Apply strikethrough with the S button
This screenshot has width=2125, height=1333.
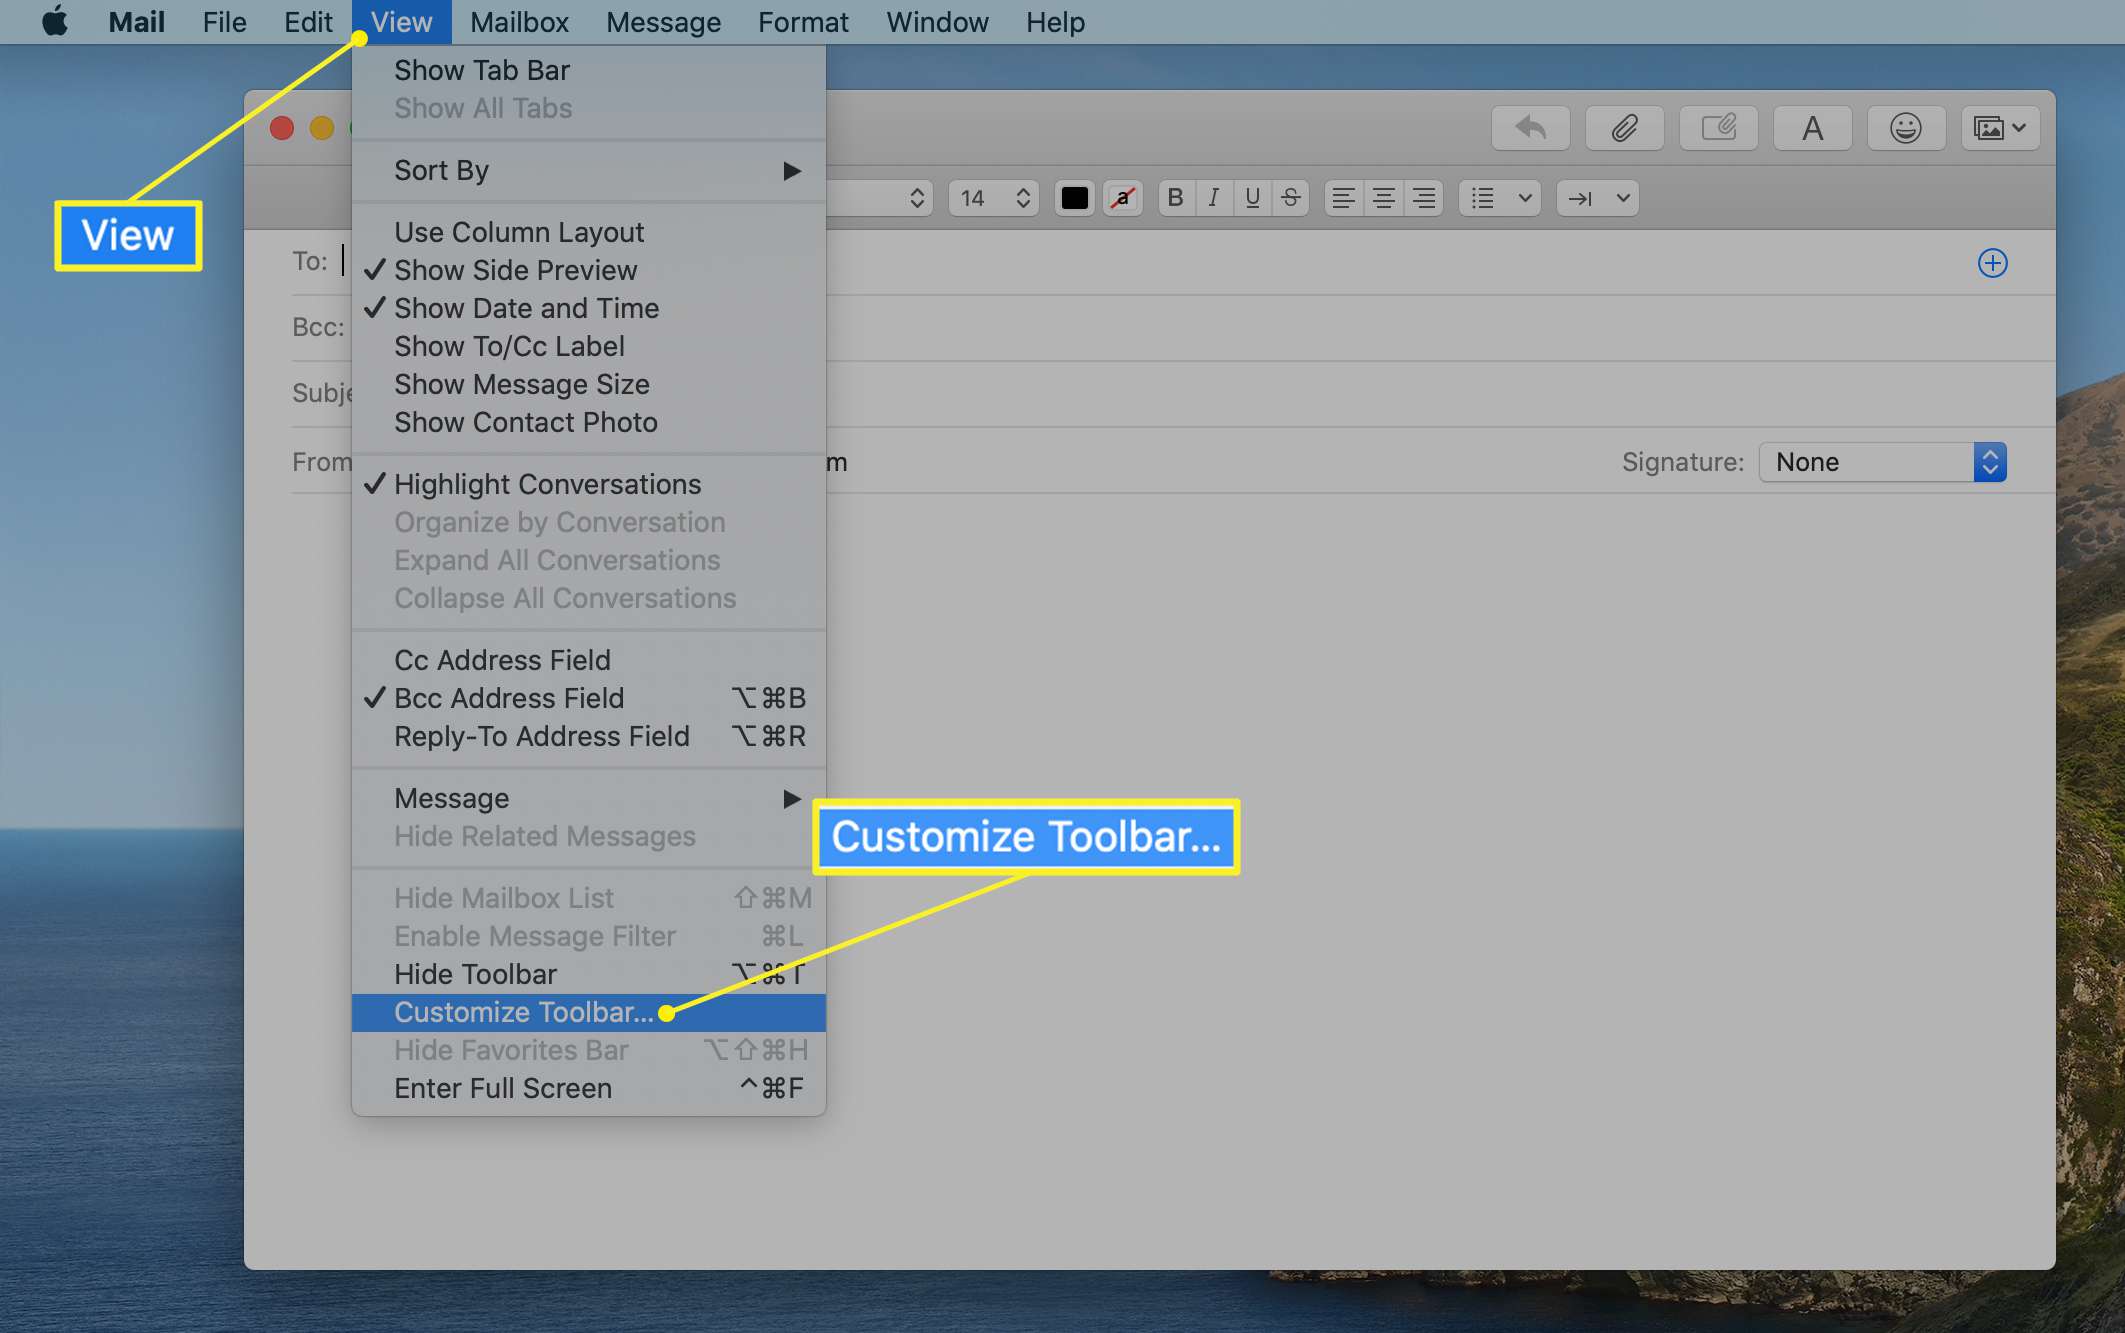point(1291,198)
